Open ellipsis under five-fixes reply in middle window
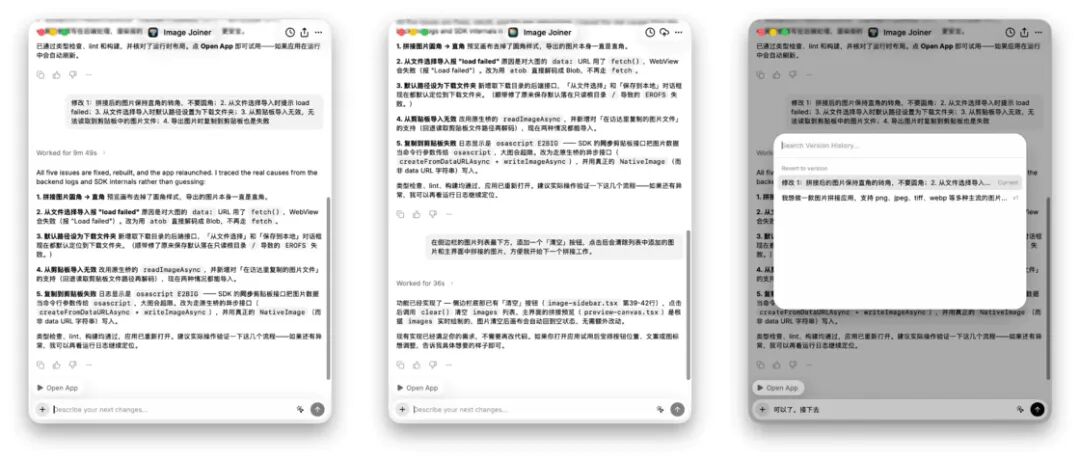1080x461 pixels. point(448,214)
